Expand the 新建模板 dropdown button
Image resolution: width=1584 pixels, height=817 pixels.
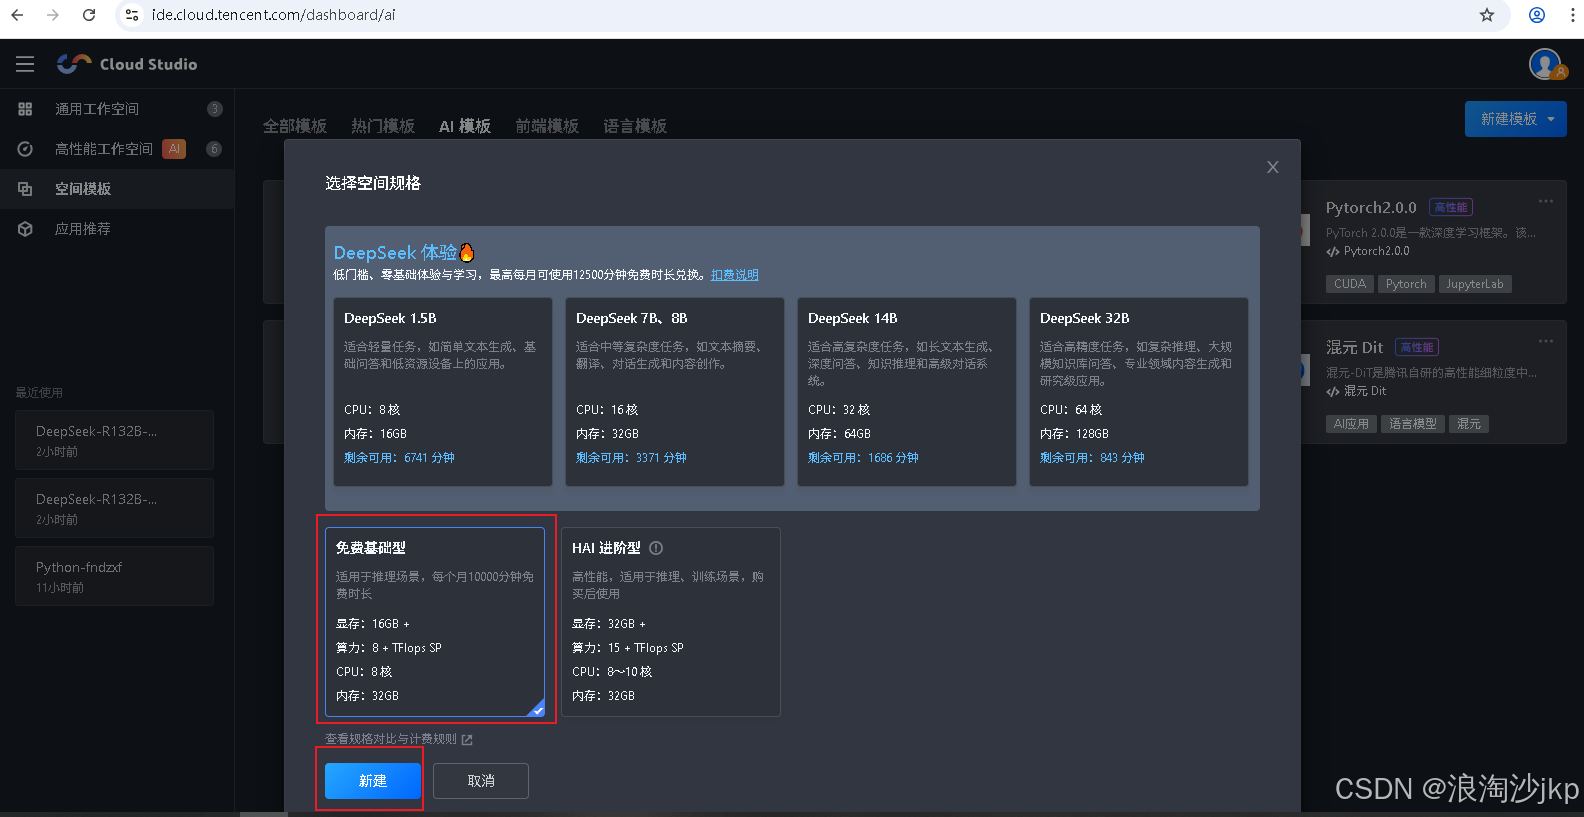tap(1516, 119)
